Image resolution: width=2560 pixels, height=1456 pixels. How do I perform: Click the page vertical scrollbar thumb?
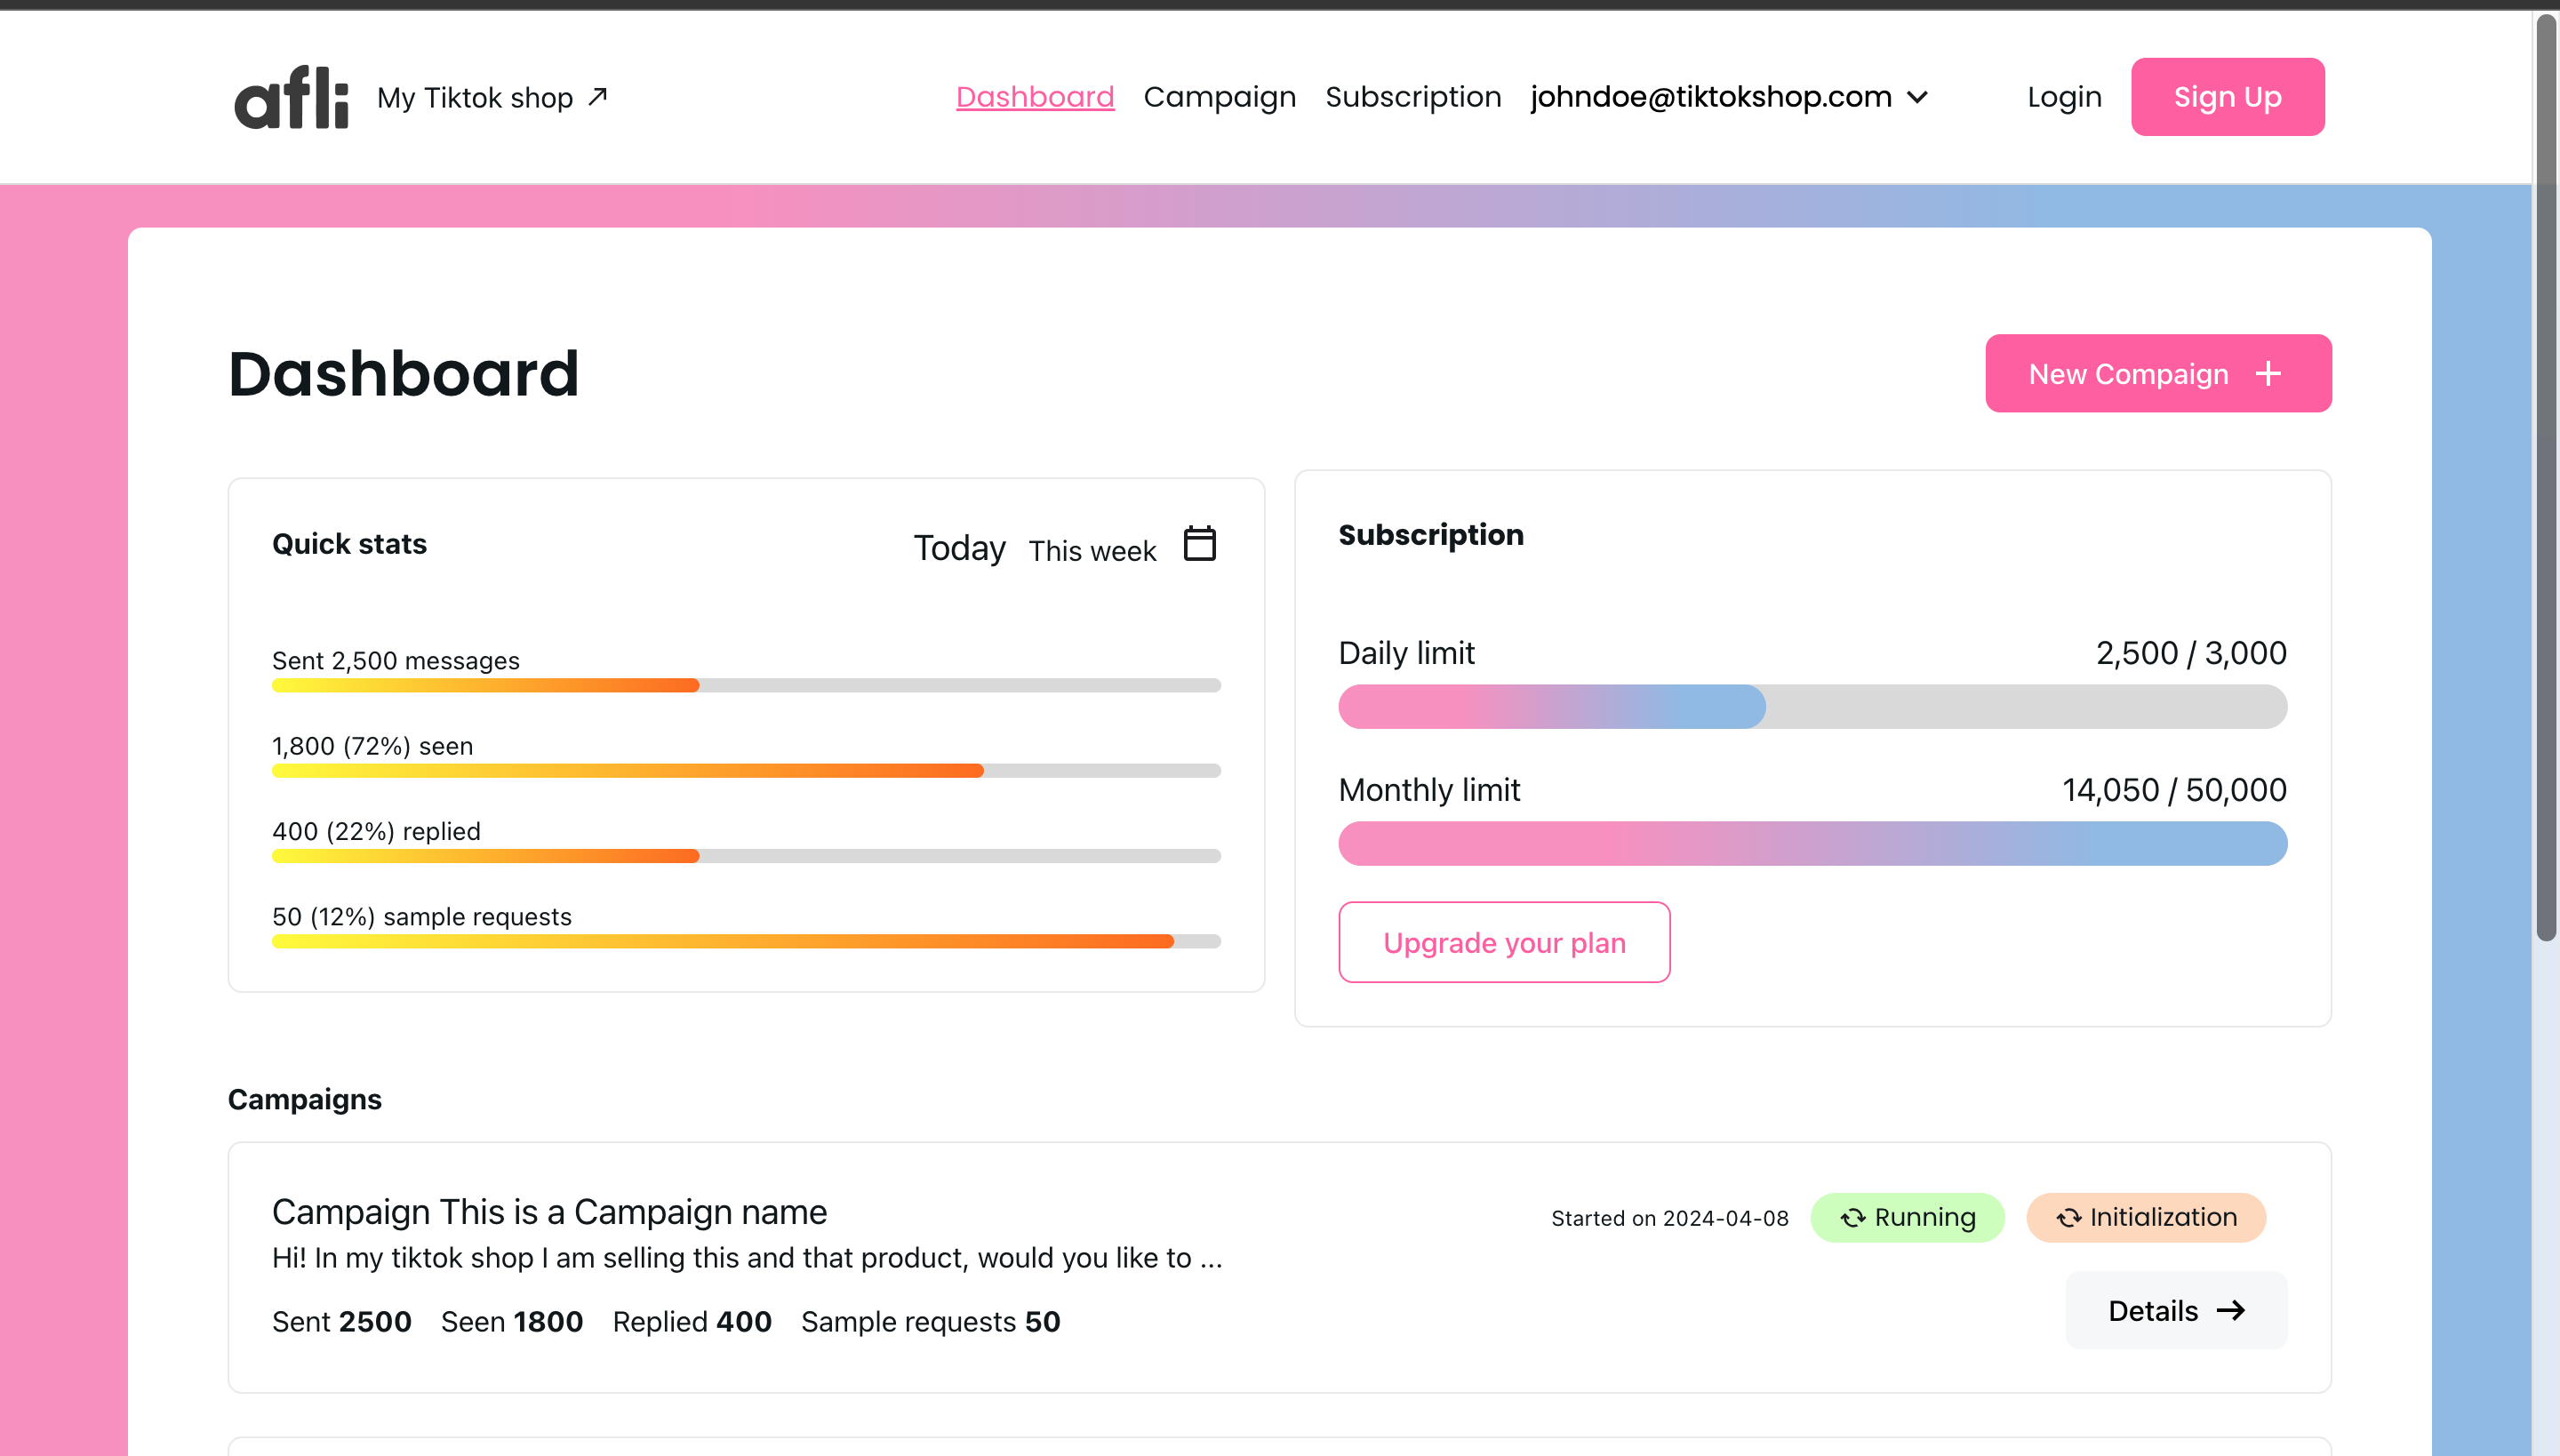[2546, 478]
